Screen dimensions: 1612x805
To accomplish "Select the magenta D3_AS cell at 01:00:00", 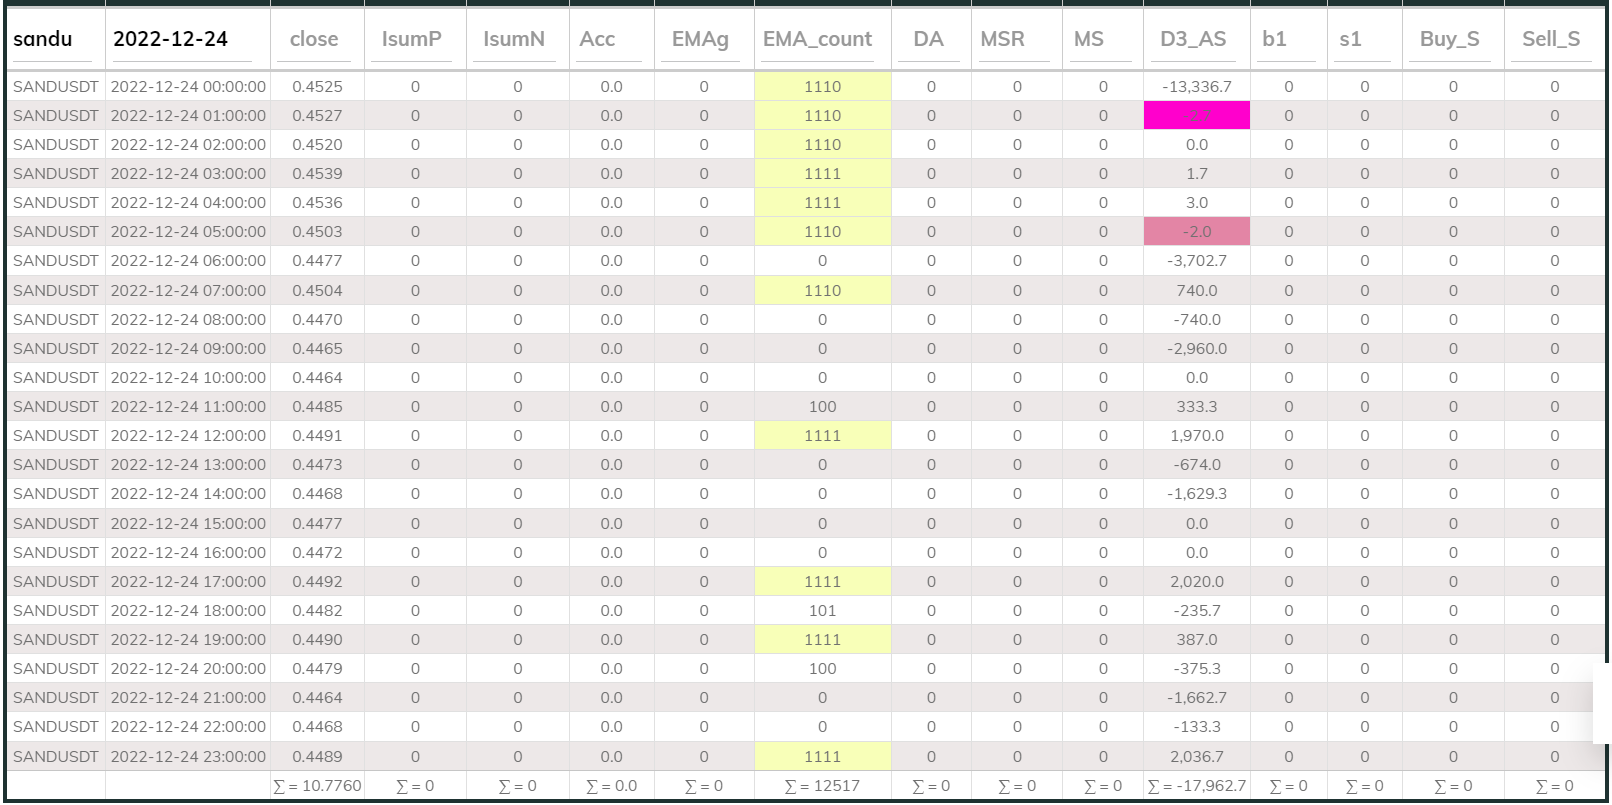I will (1196, 116).
